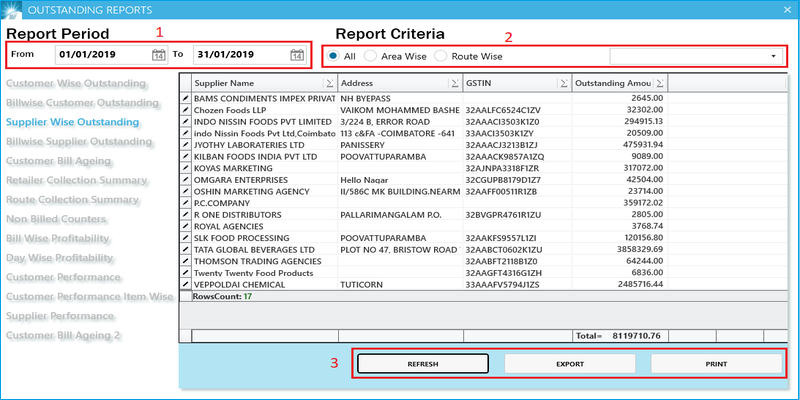Click the PRINT button
Viewport: 800px width, 400px height.
pos(715,365)
